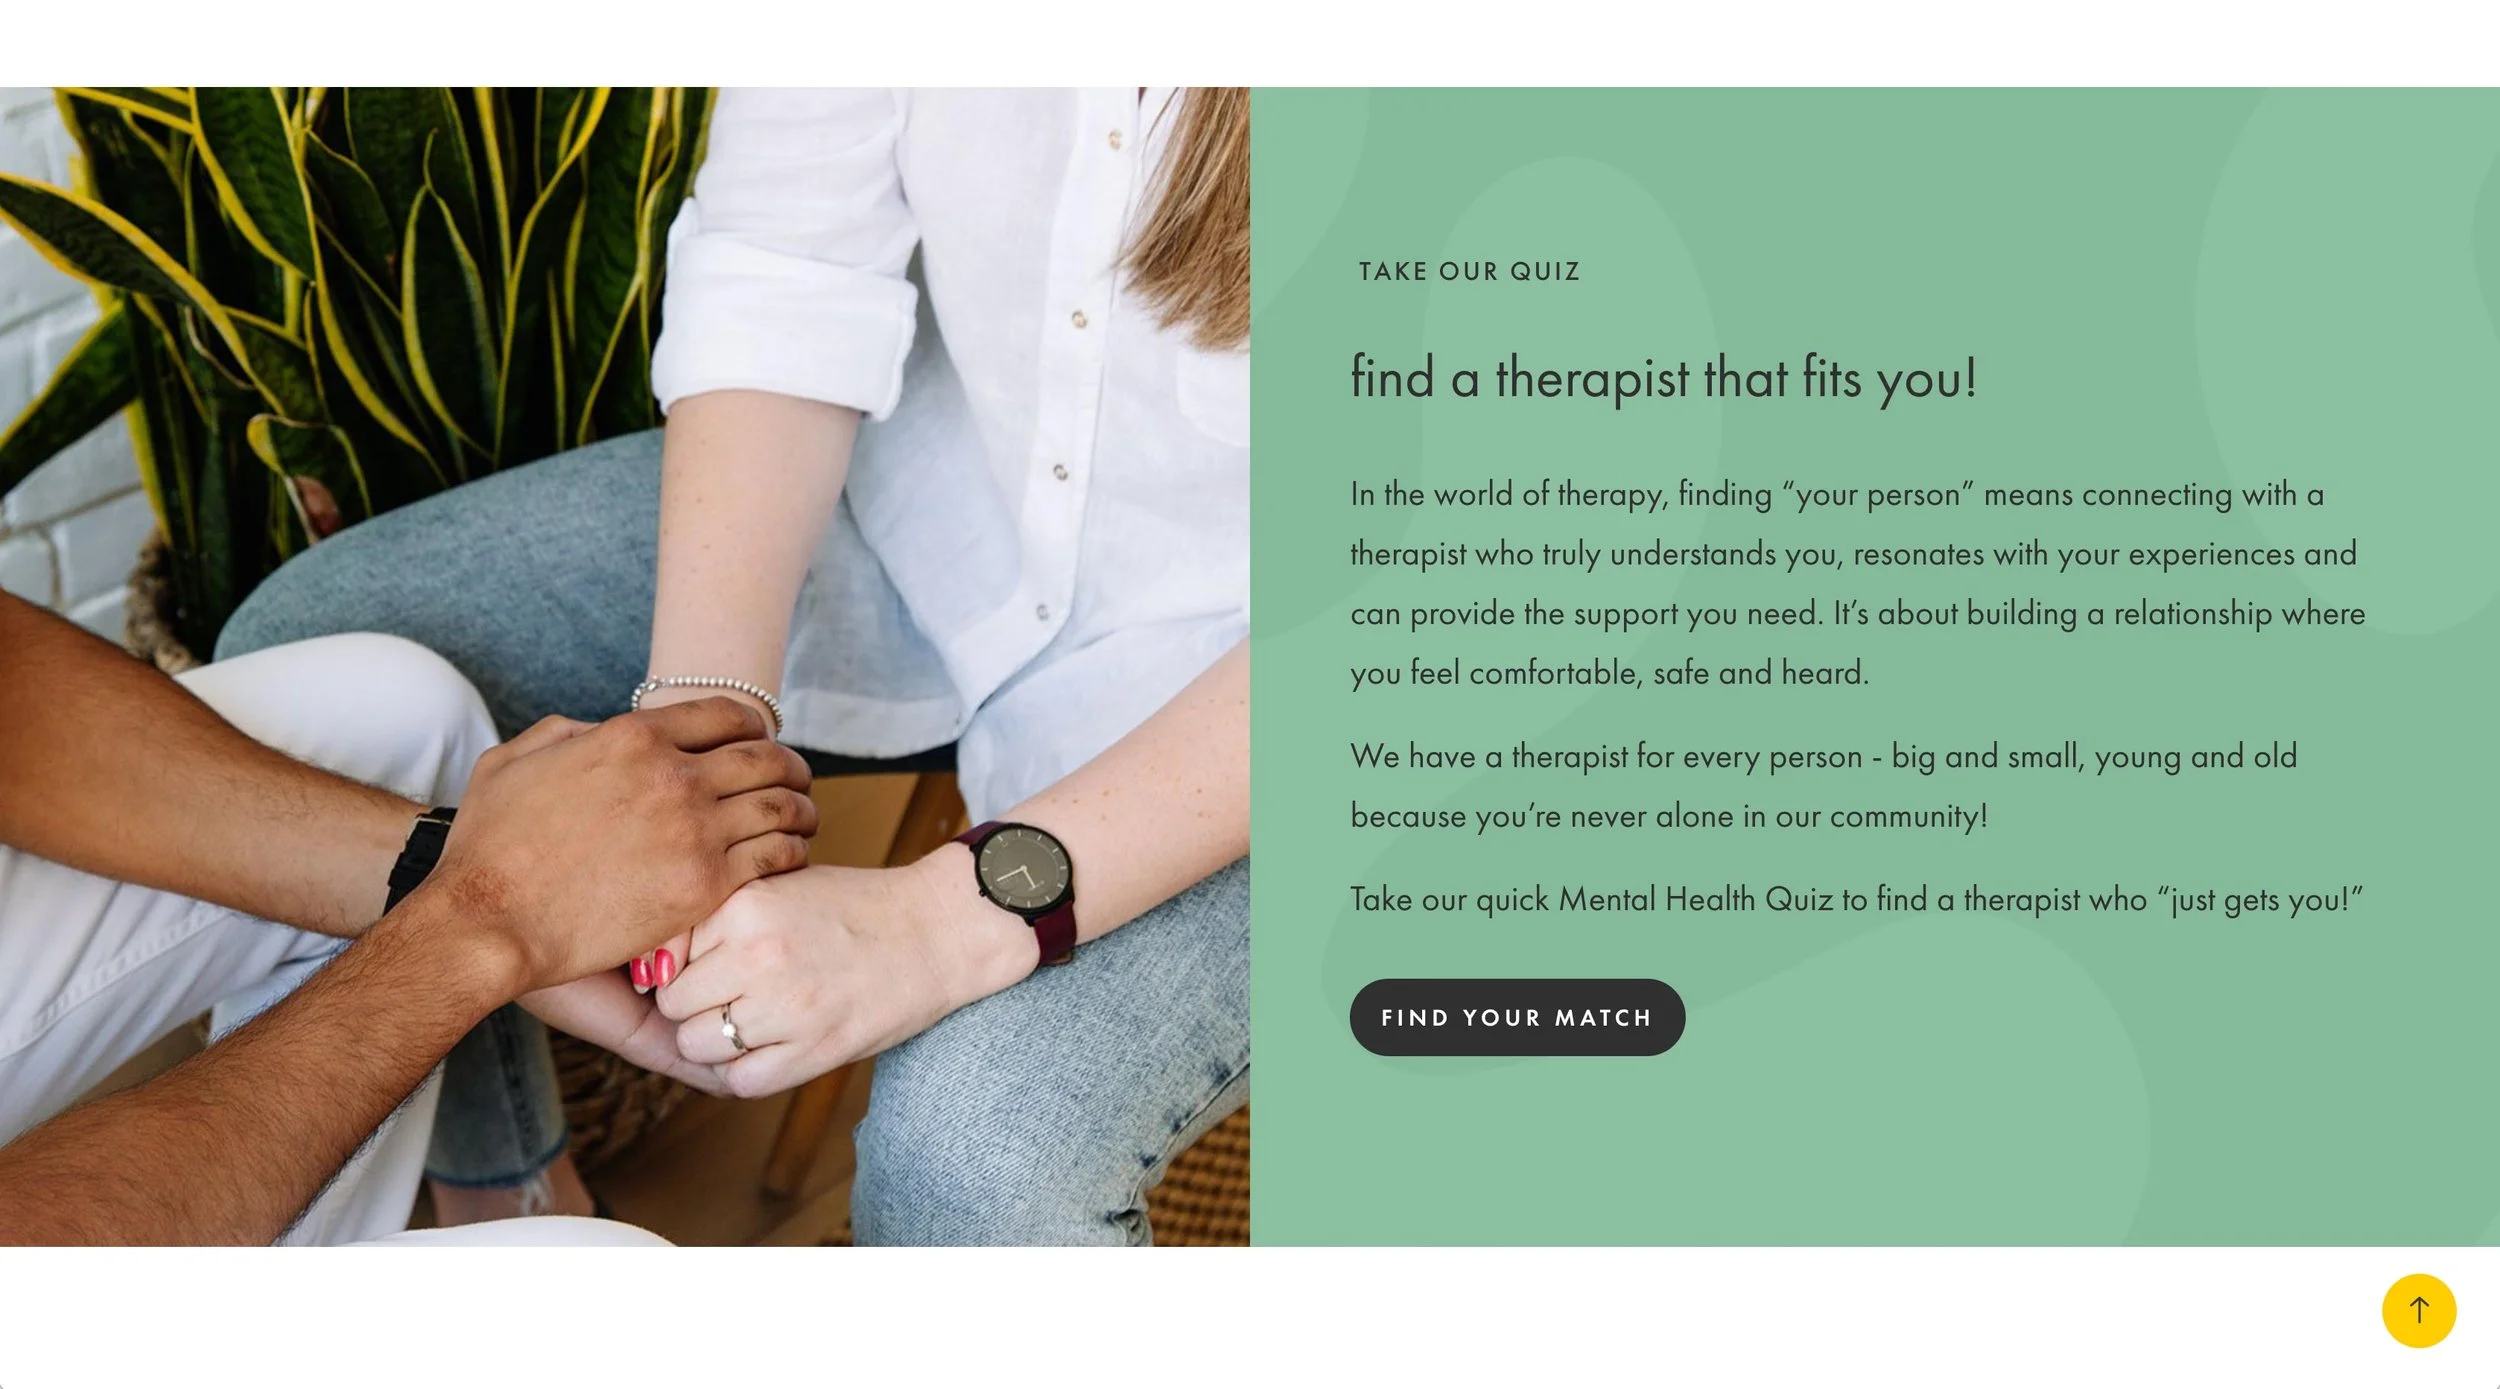
Task: Click the red painted fingernails
Action: pos(652,968)
